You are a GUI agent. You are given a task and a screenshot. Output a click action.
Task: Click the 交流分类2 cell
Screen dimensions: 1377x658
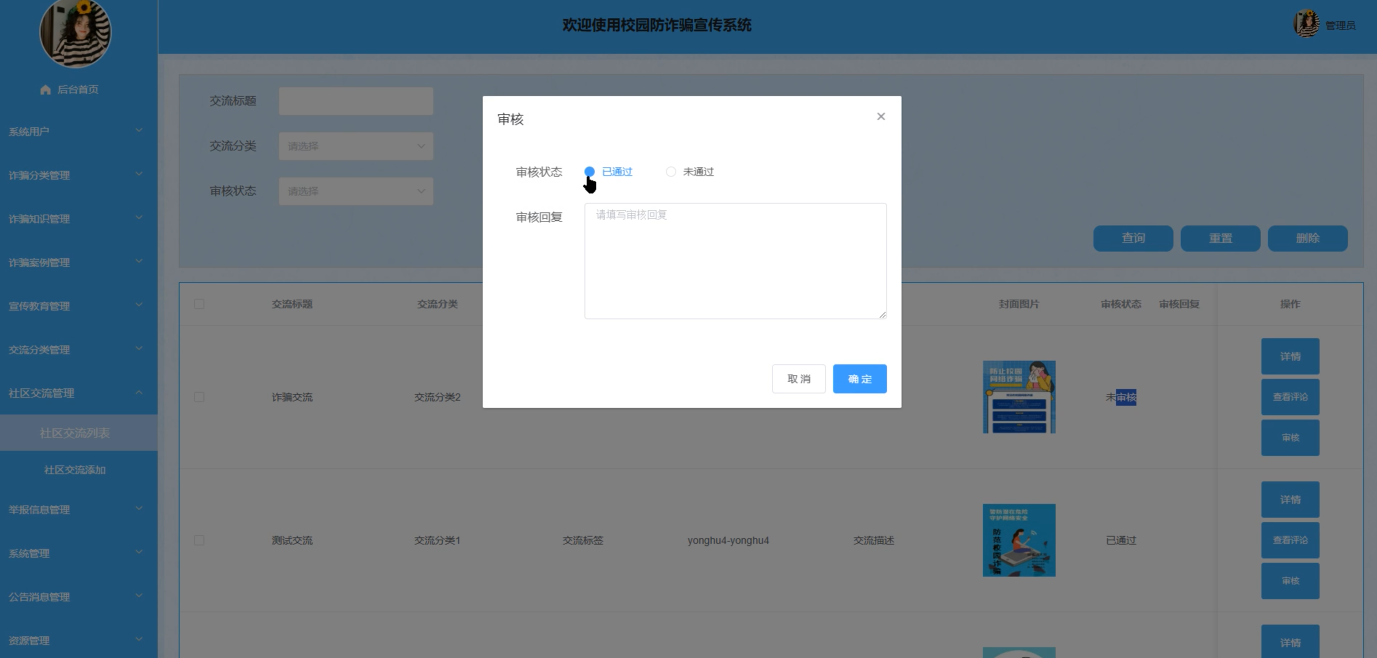pyautogui.click(x=437, y=397)
